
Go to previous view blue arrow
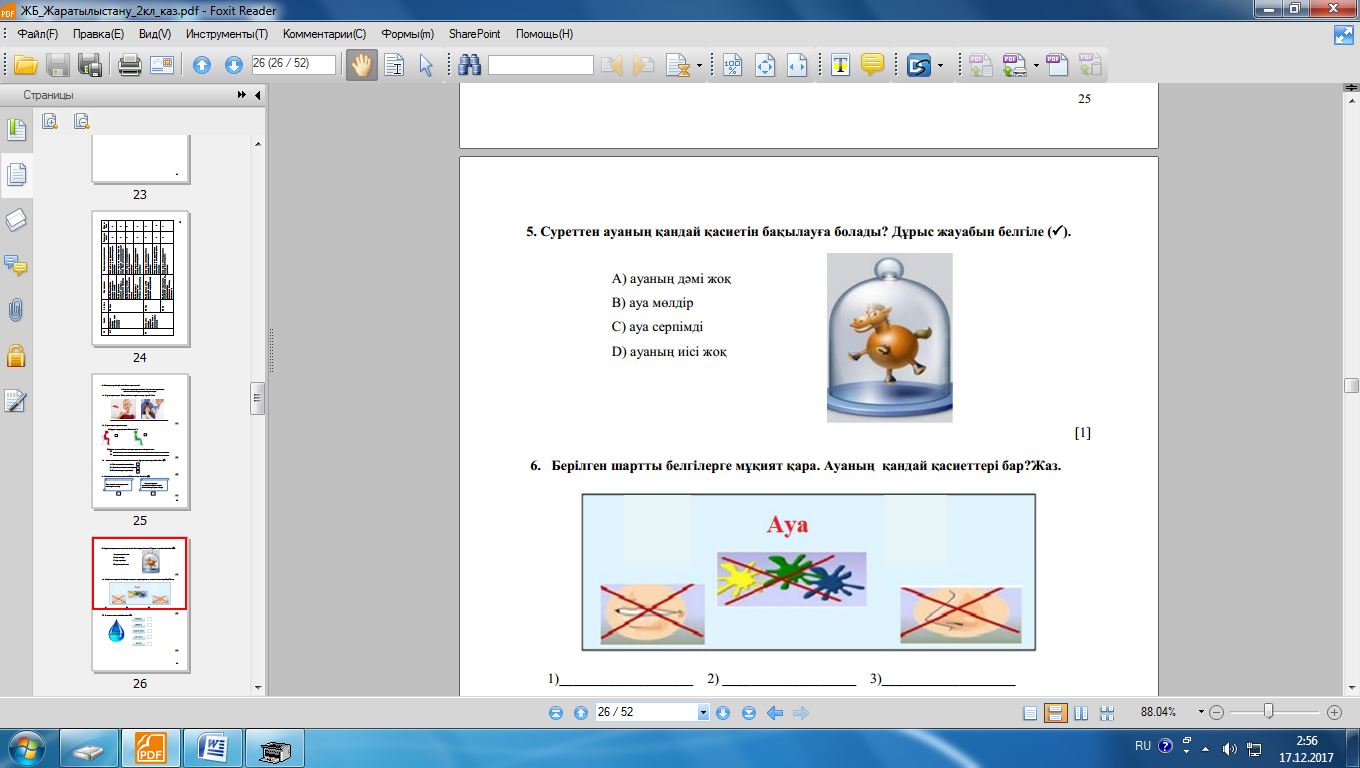[x=774, y=713]
